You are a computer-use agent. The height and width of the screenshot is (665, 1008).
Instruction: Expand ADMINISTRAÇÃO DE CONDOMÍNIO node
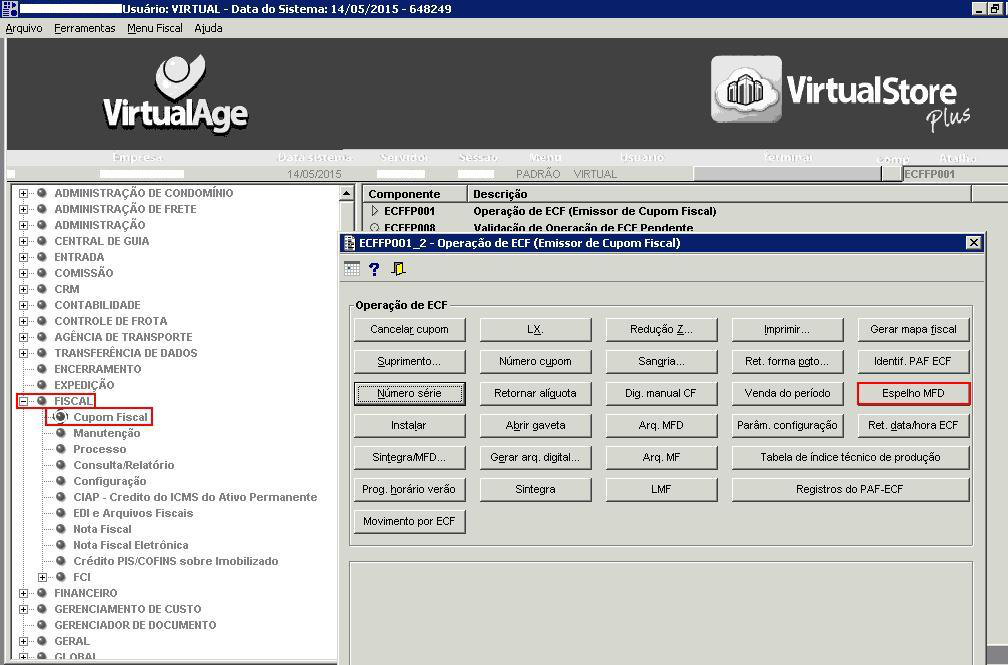click(x=23, y=193)
